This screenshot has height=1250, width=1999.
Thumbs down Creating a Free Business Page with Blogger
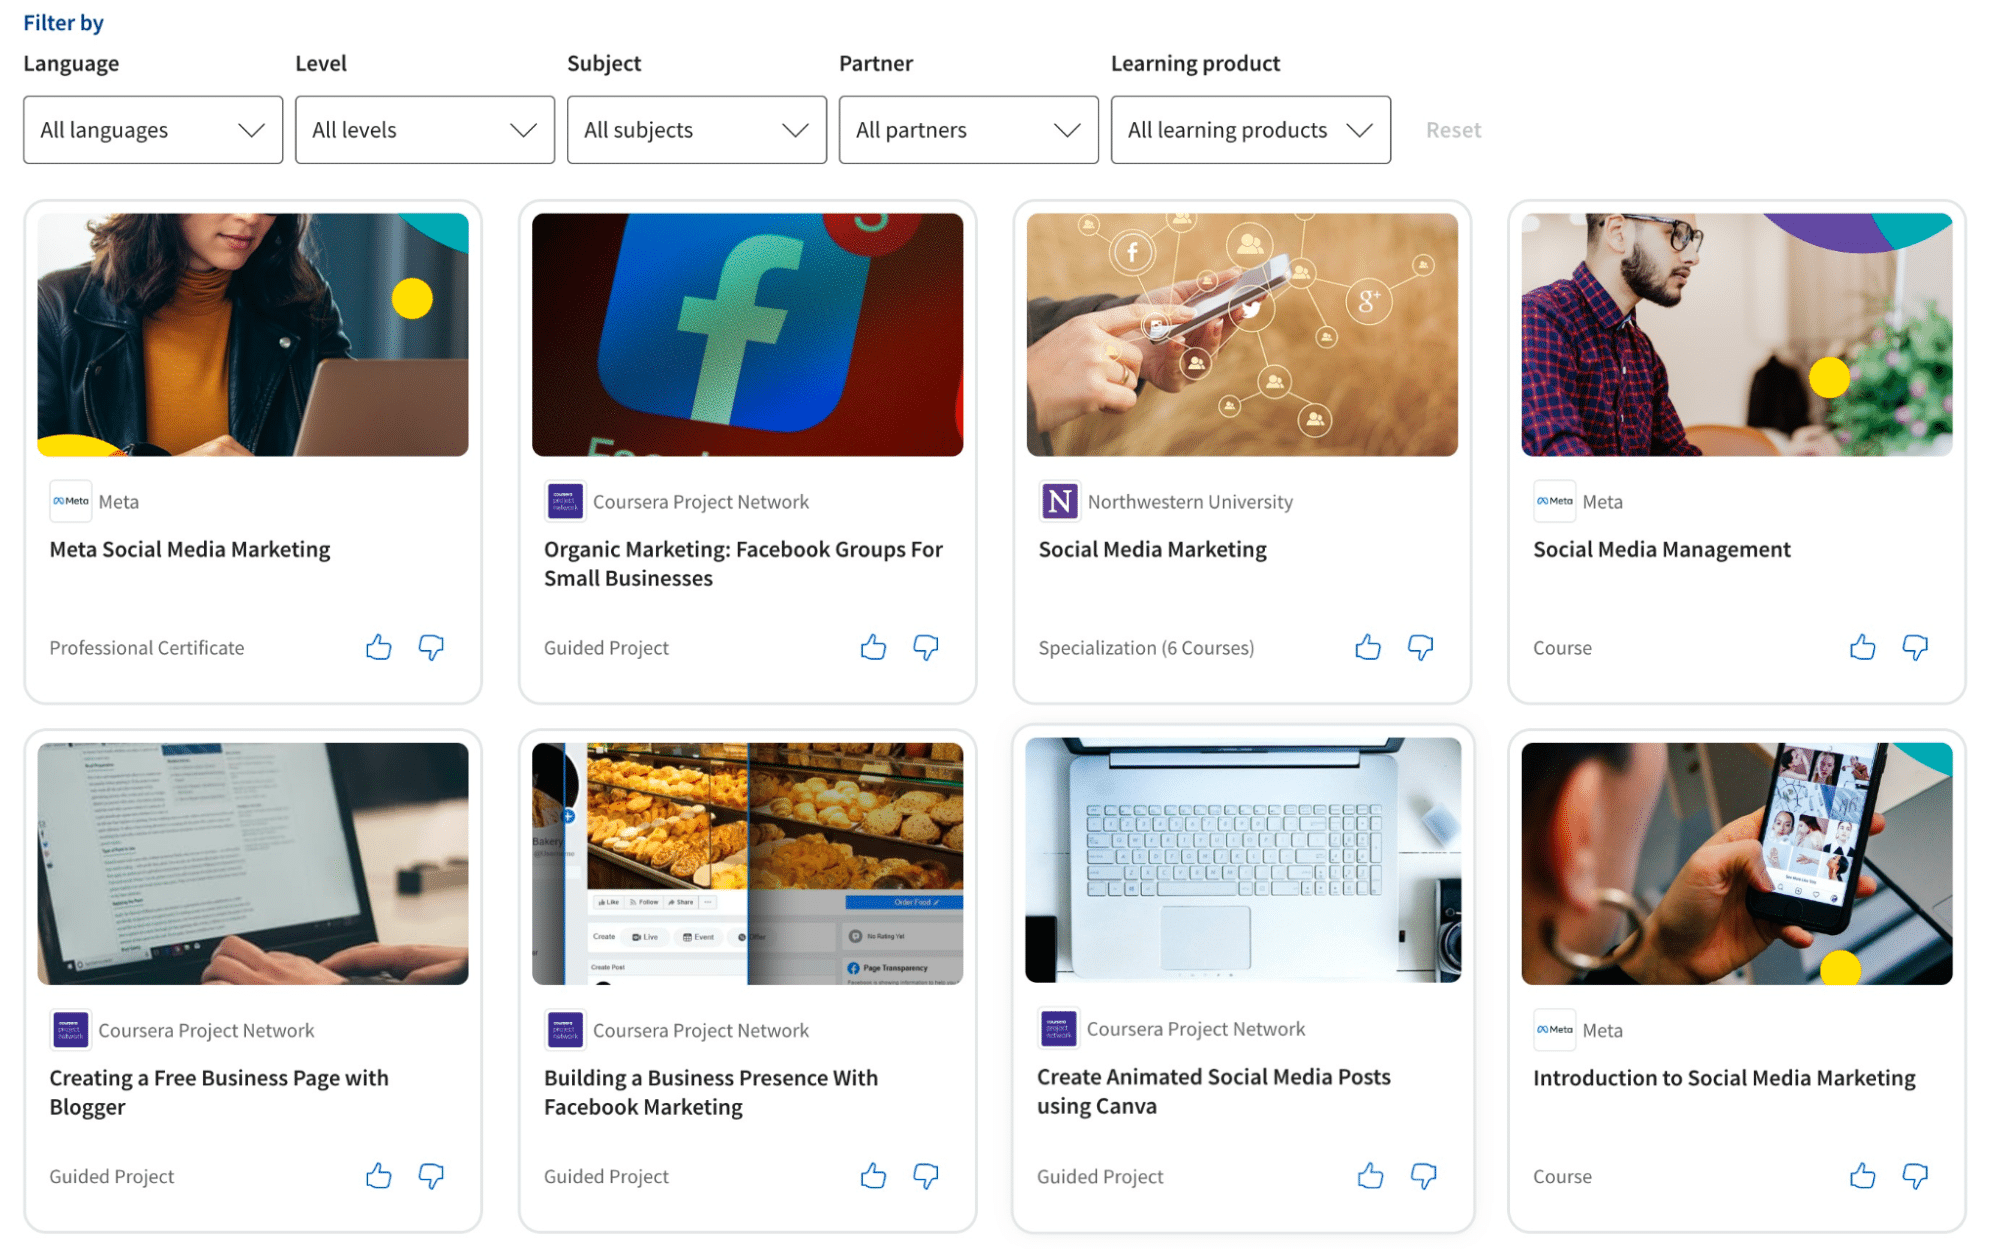pyautogui.click(x=431, y=1176)
